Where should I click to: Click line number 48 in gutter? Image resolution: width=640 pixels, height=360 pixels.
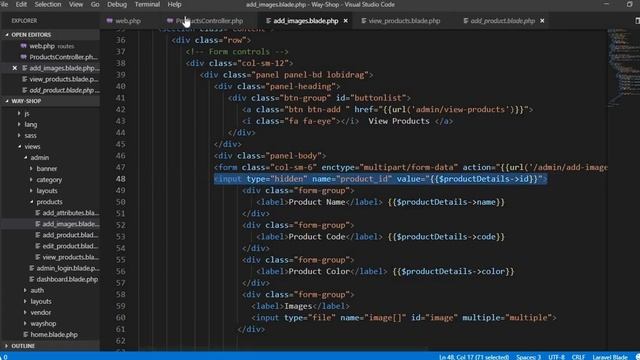click(120, 179)
